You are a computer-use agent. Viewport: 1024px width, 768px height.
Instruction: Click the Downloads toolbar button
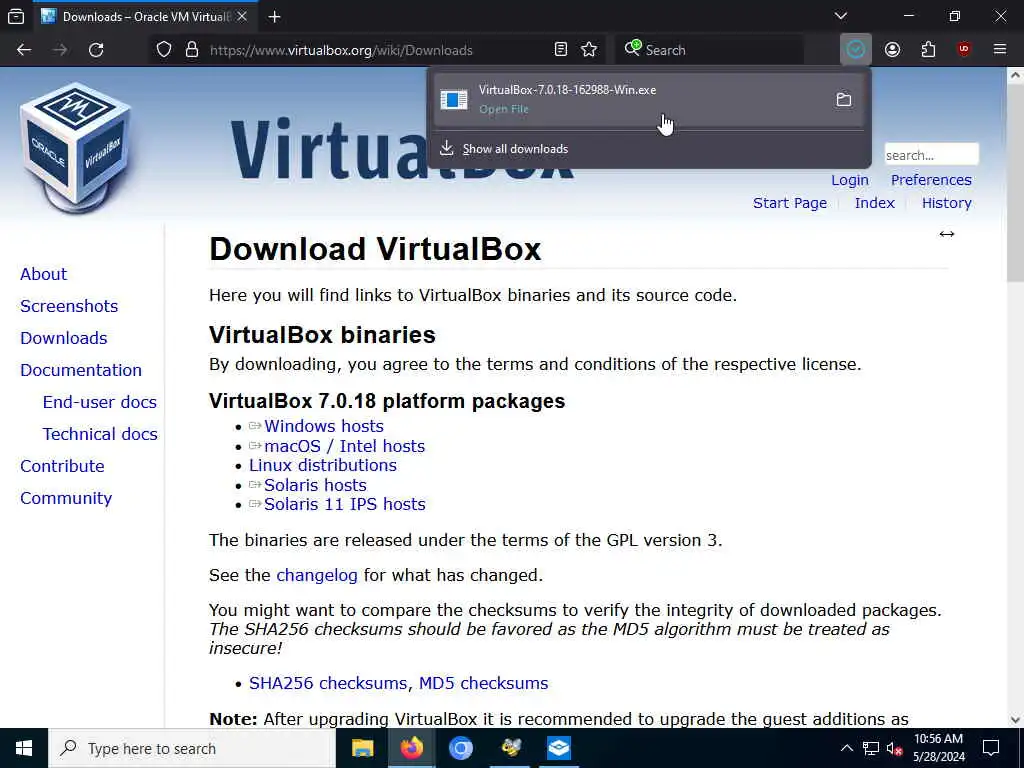coord(856,50)
